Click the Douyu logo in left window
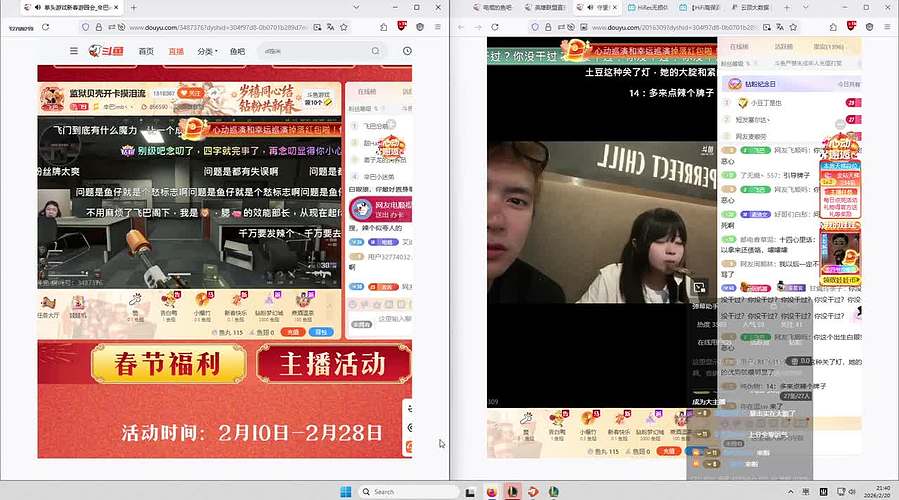The image size is (899, 500). point(107,51)
